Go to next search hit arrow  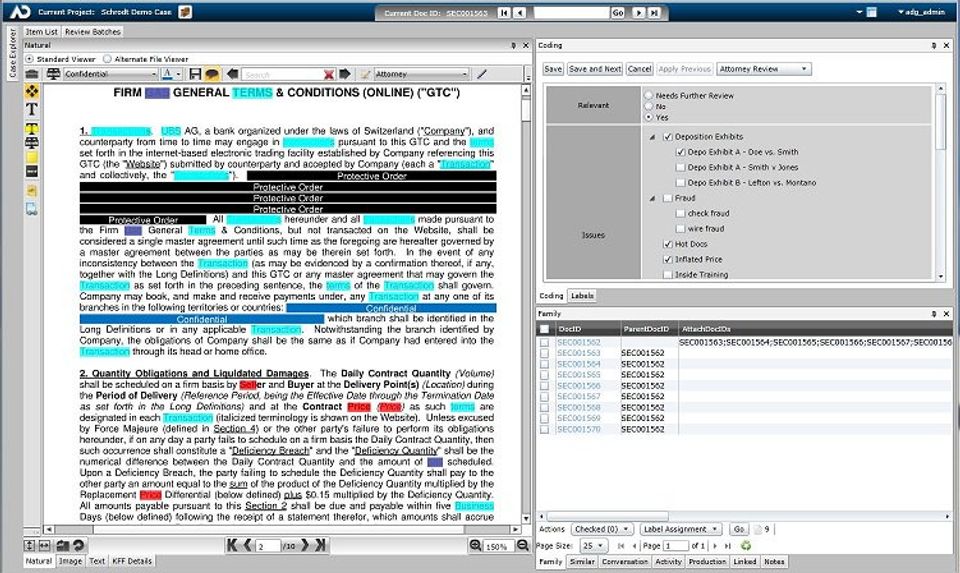[x=345, y=74]
